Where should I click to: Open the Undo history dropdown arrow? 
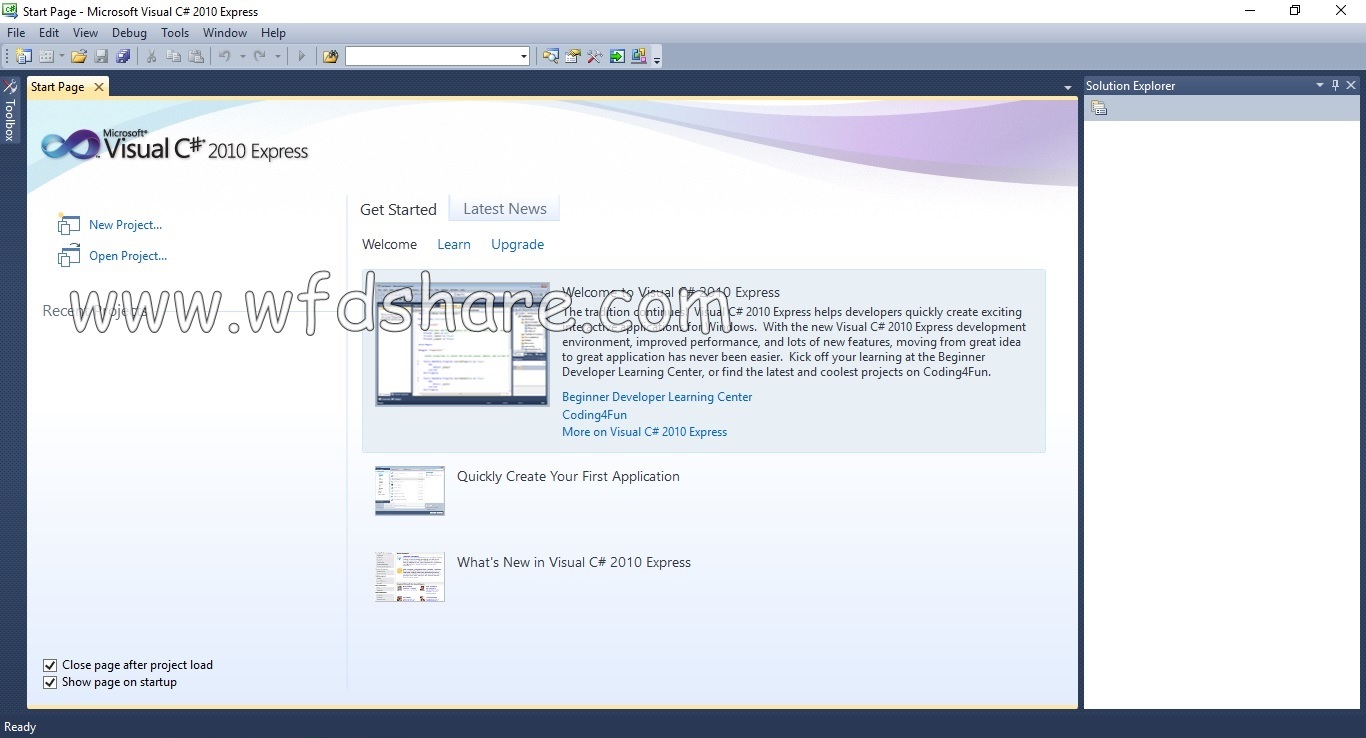tap(242, 56)
